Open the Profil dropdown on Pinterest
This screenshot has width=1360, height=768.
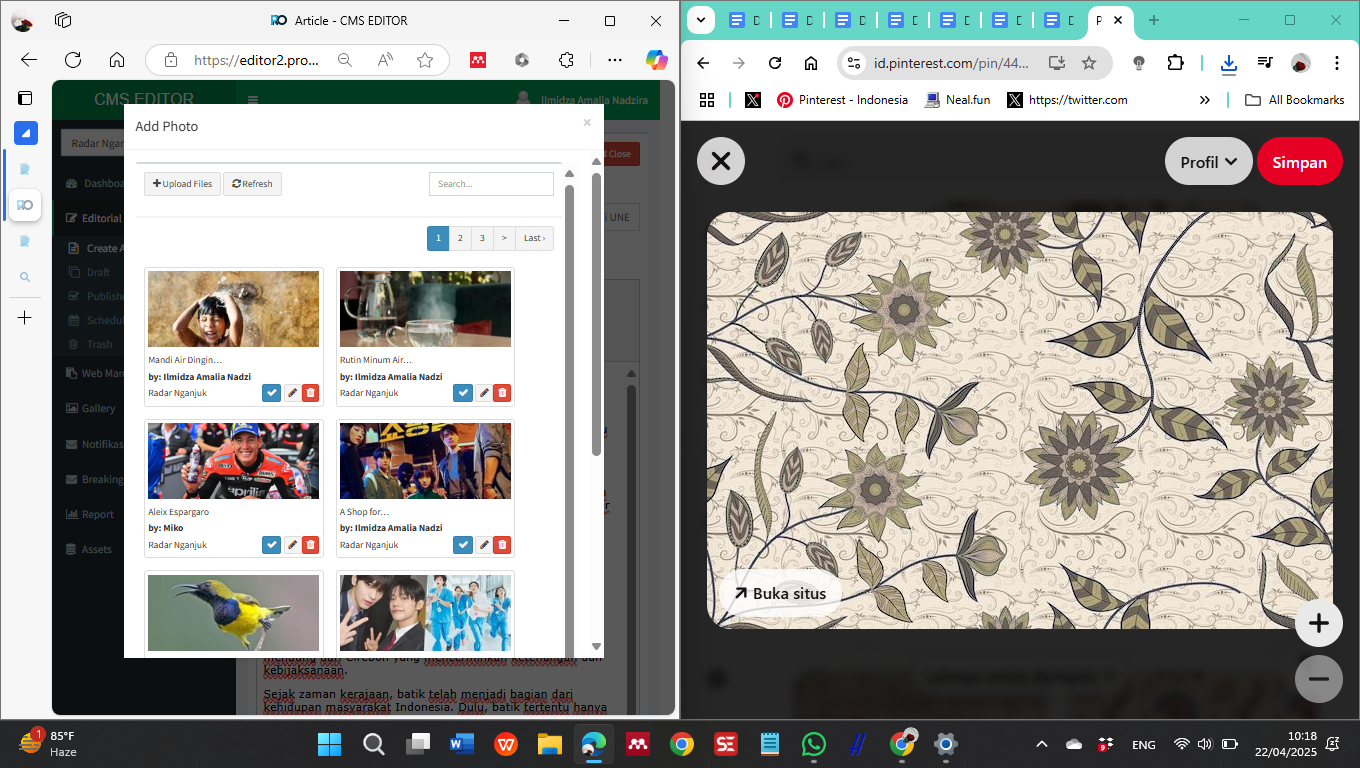tap(1208, 162)
